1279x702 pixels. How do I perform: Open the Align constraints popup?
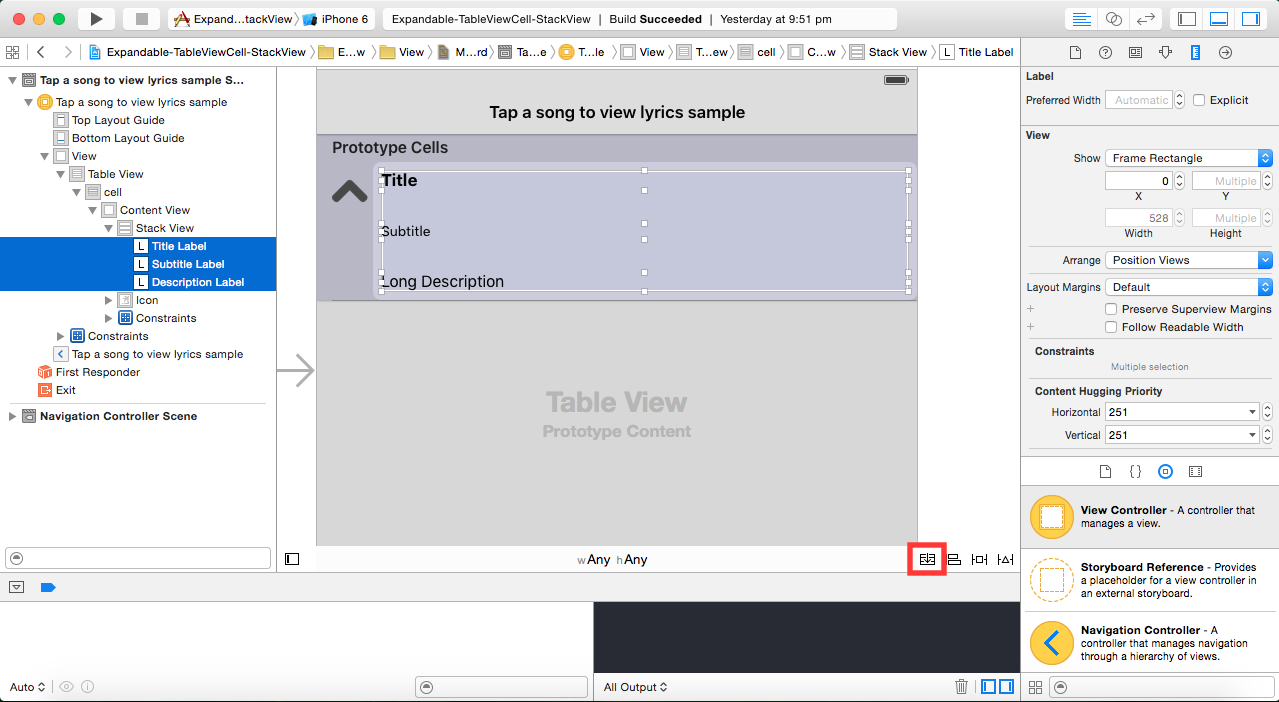954,559
